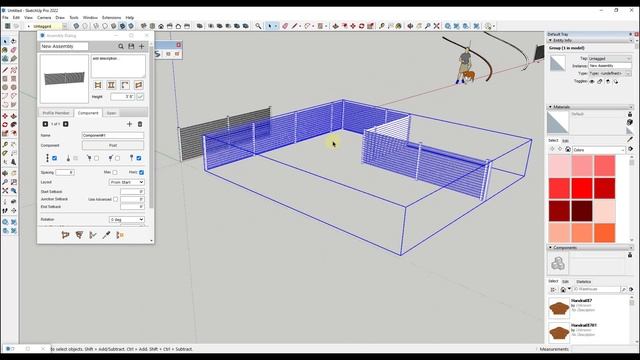Click the Height input field

[122, 97]
